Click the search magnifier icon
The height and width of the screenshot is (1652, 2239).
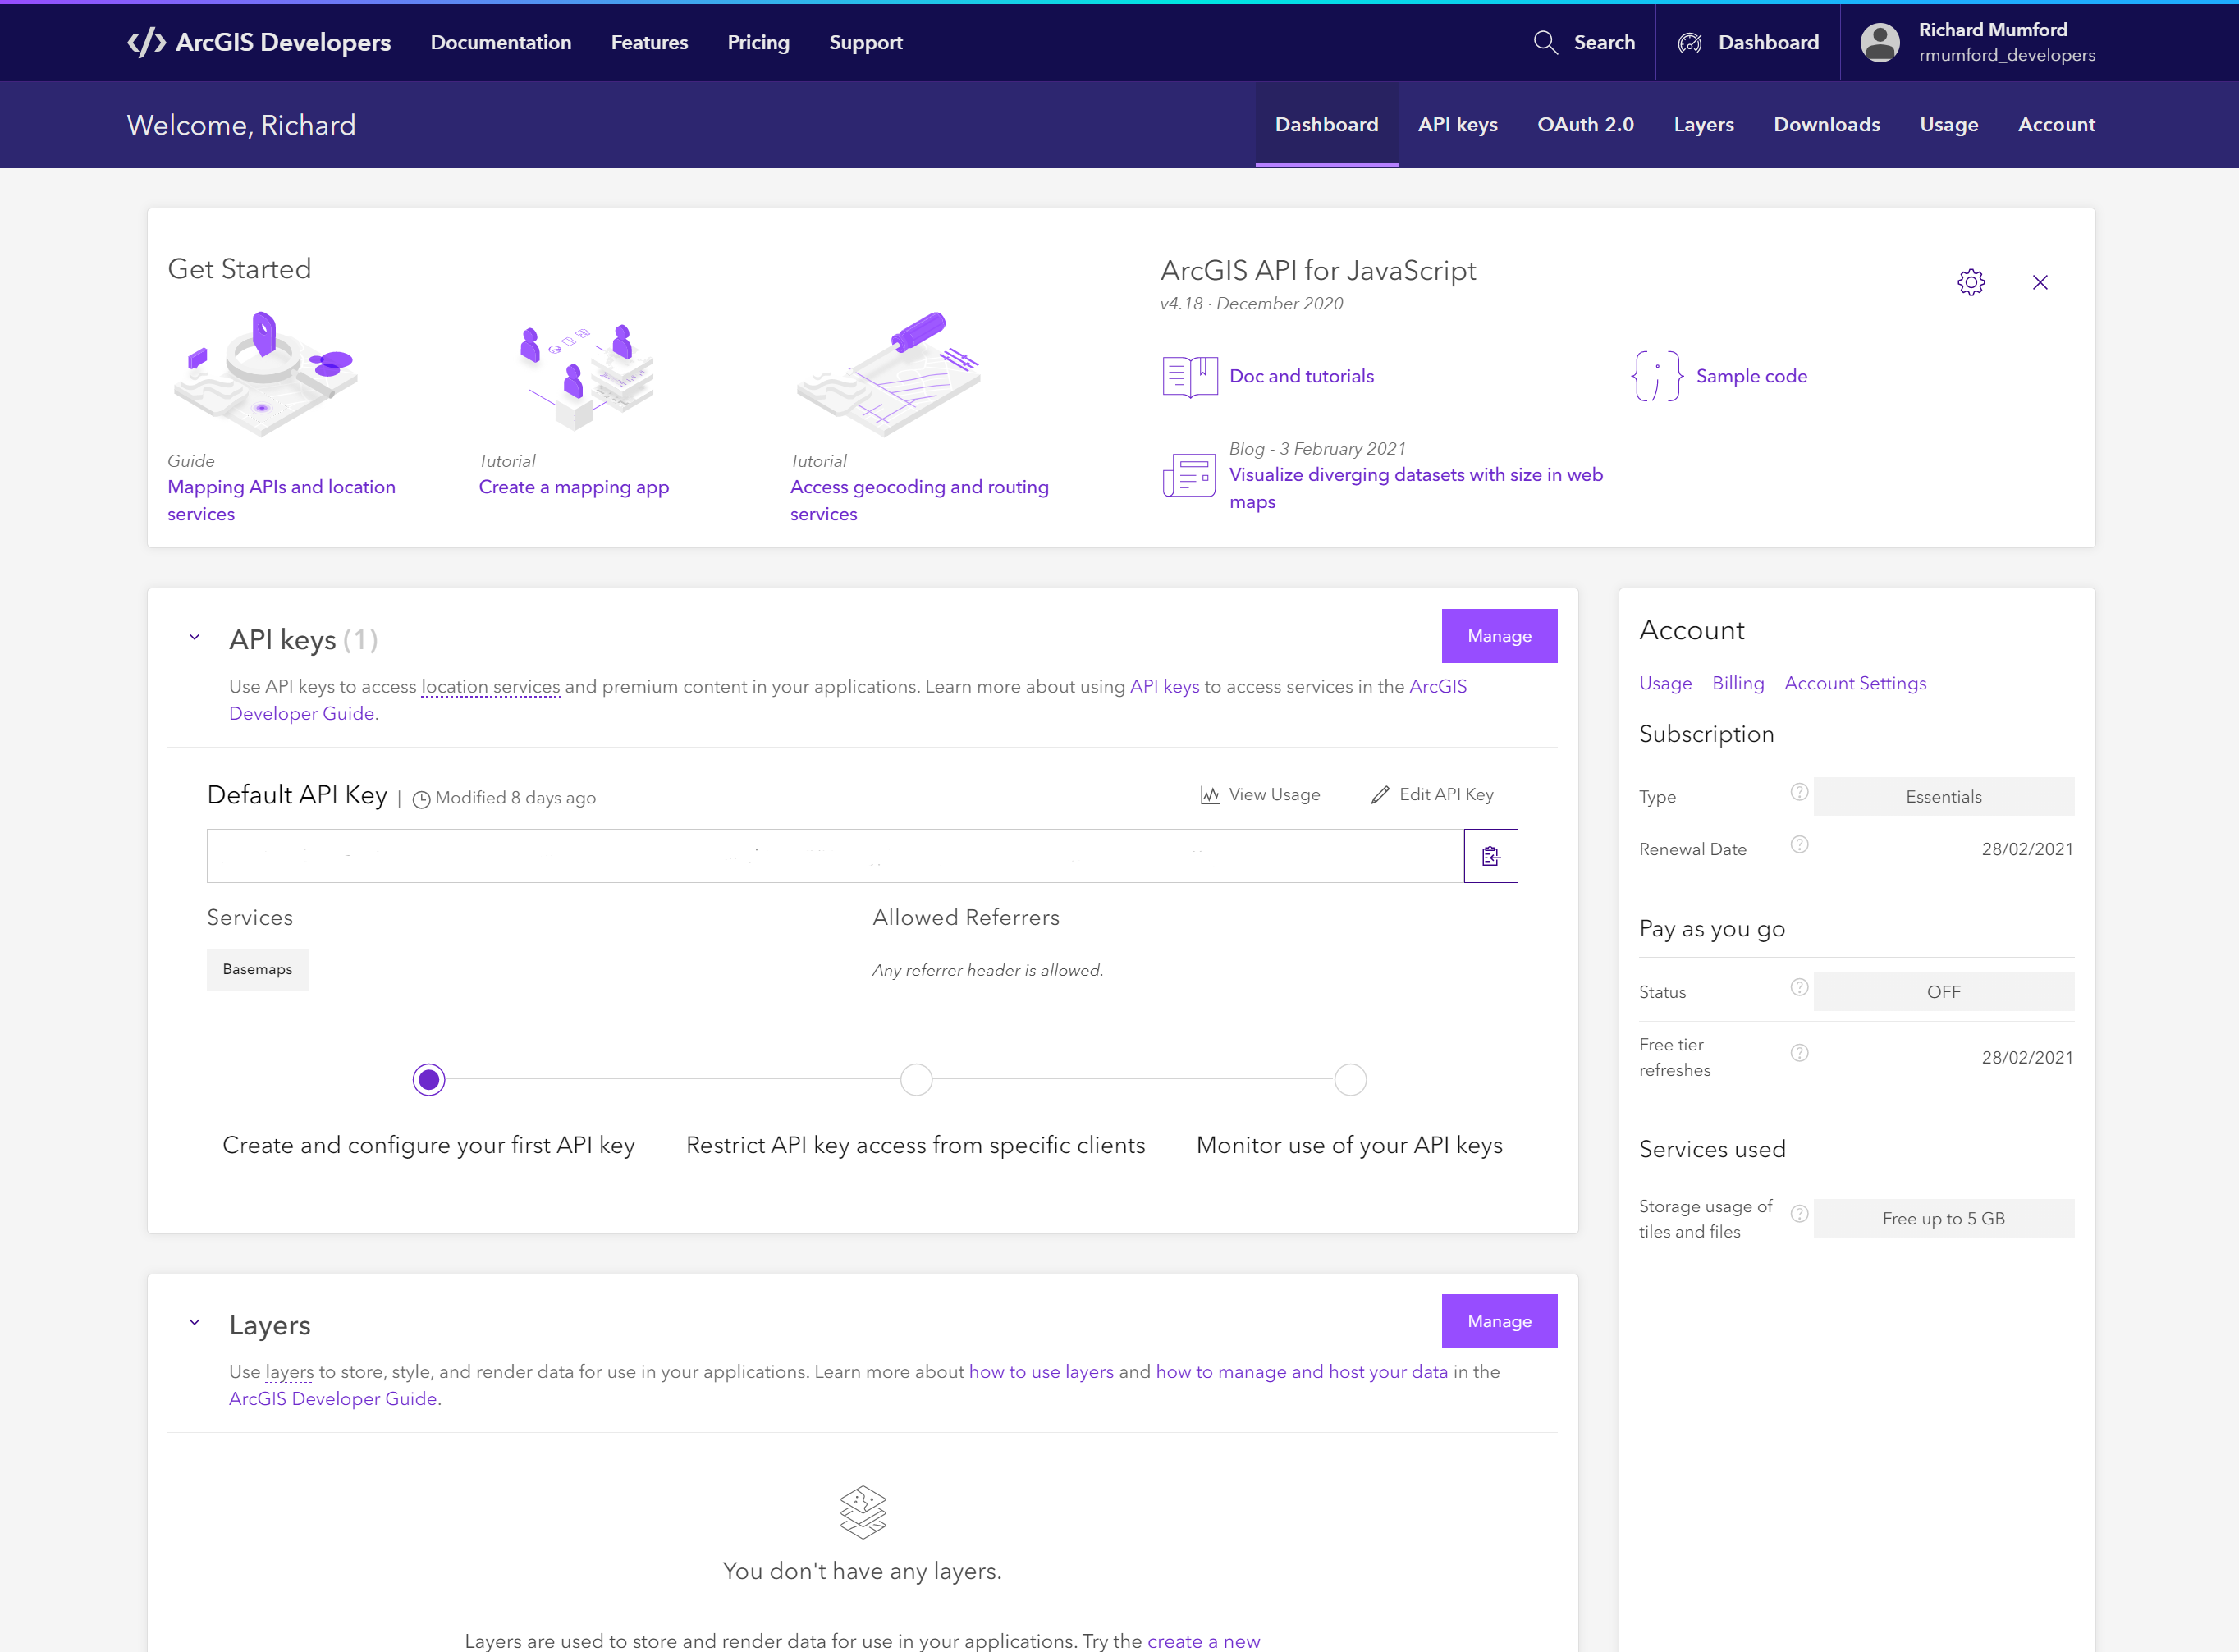(1545, 42)
